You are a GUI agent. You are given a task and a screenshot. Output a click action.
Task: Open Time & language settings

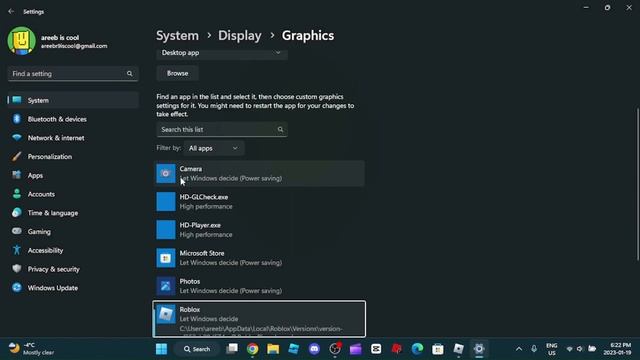73,213
